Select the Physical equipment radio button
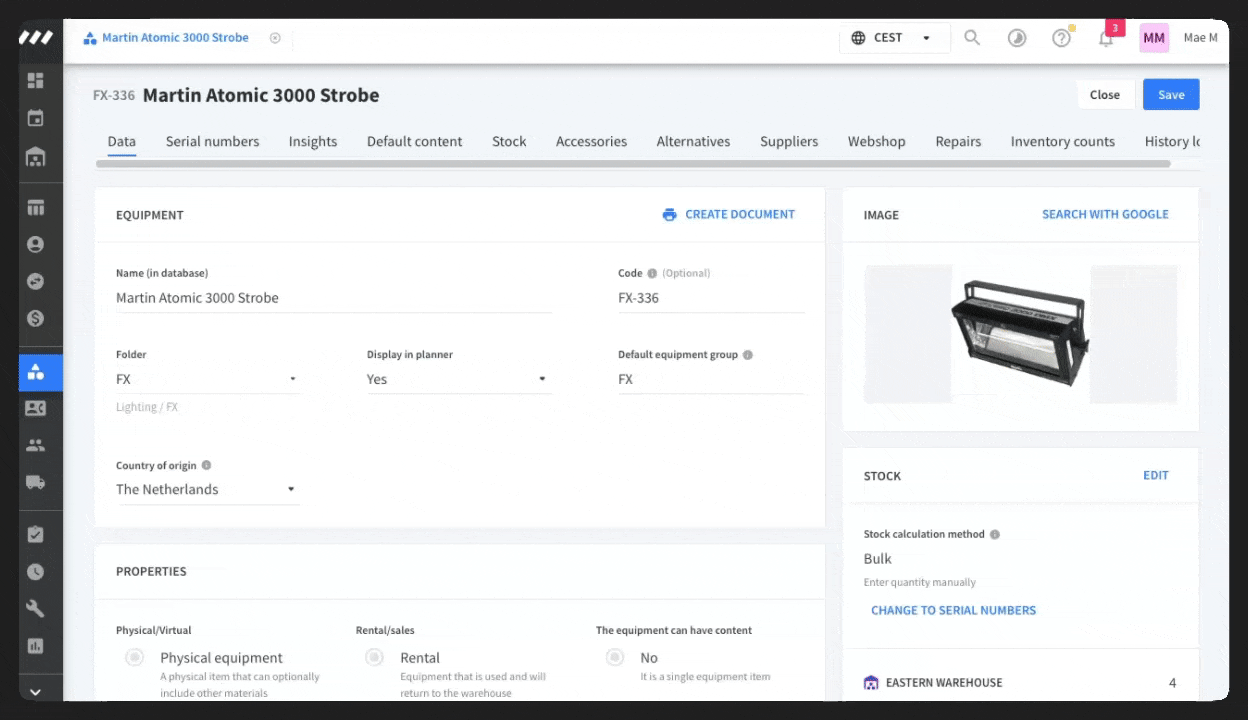The width and height of the screenshot is (1248, 720). click(135, 657)
